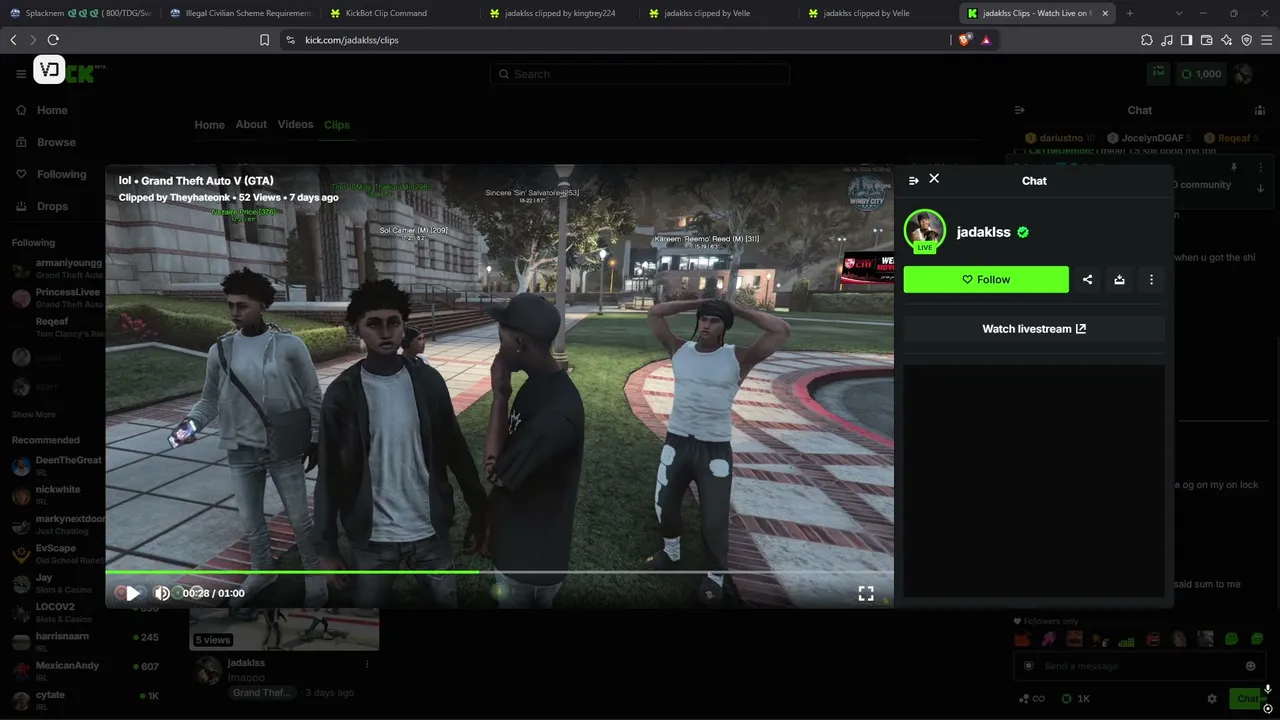
Task: Open the Brave Rewards triangle icon
Action: click(x=986, y=40)
